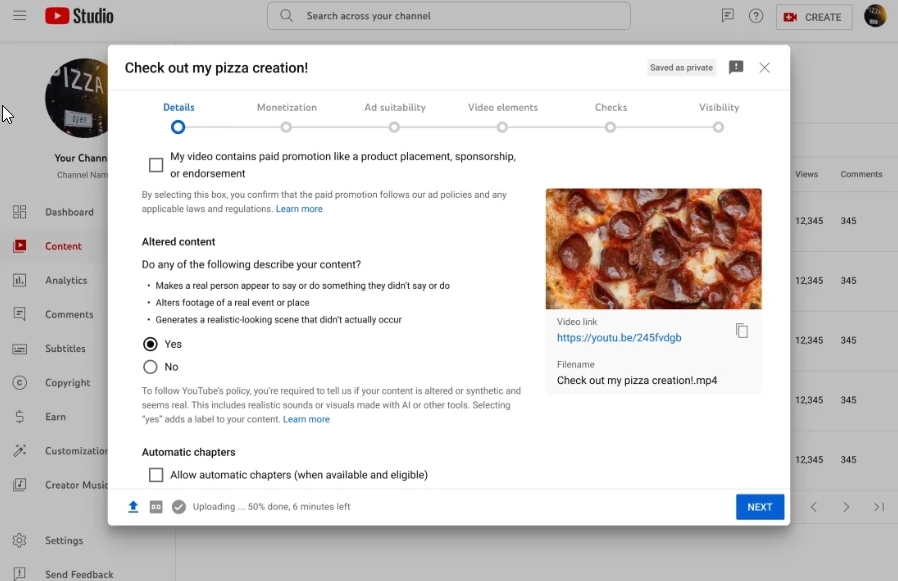Screen dimensions: 898x581
Task: Open the Analytics sidebar icon
Action: click(20, 281)
